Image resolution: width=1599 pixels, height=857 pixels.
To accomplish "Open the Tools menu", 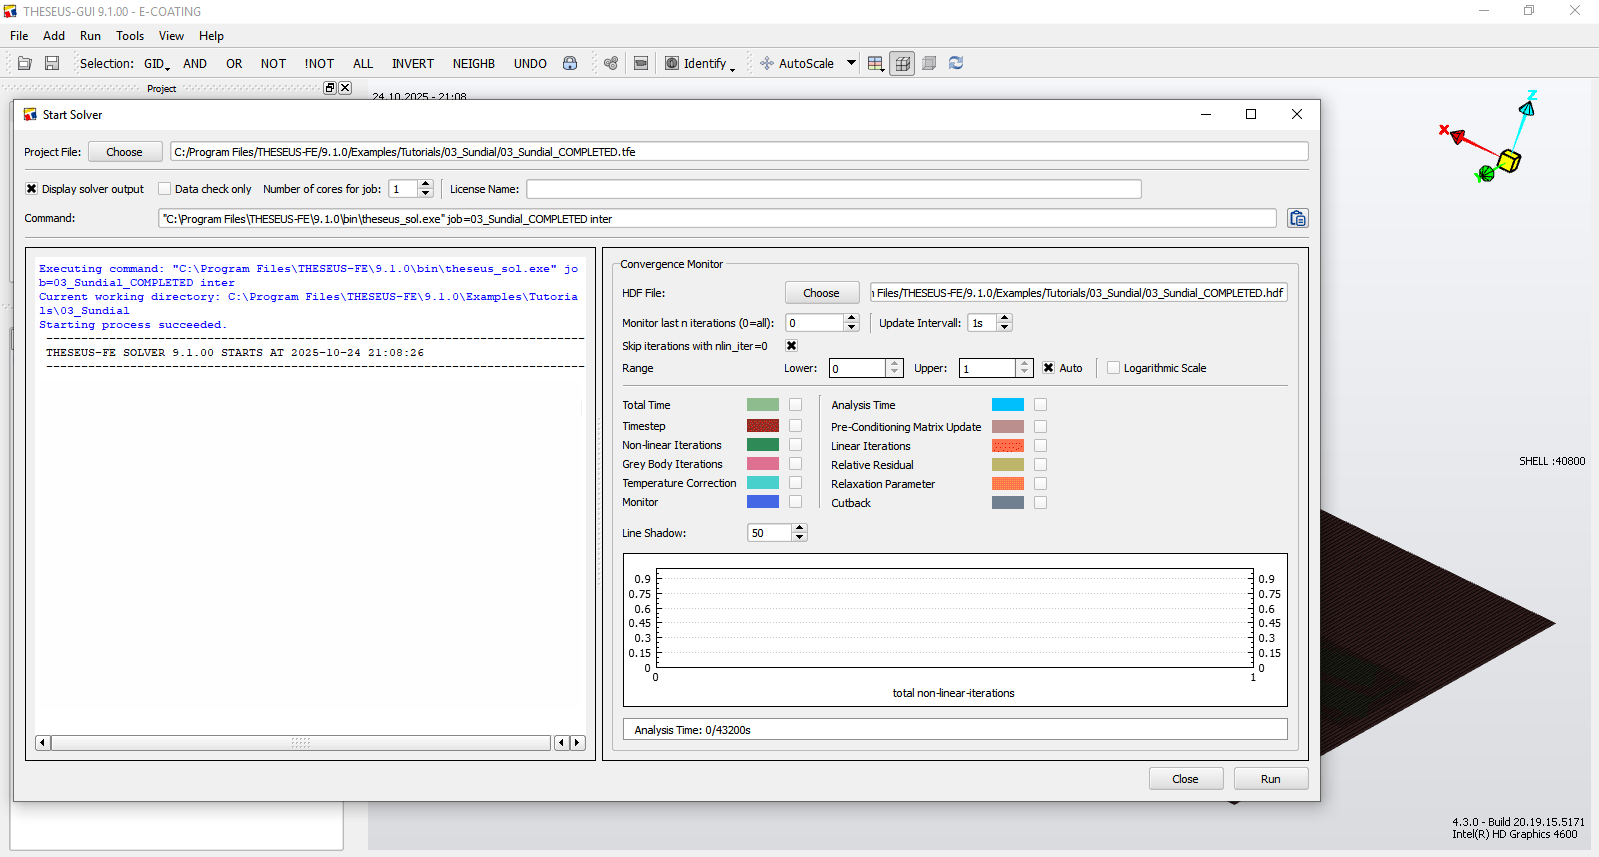I will [130, 36].
